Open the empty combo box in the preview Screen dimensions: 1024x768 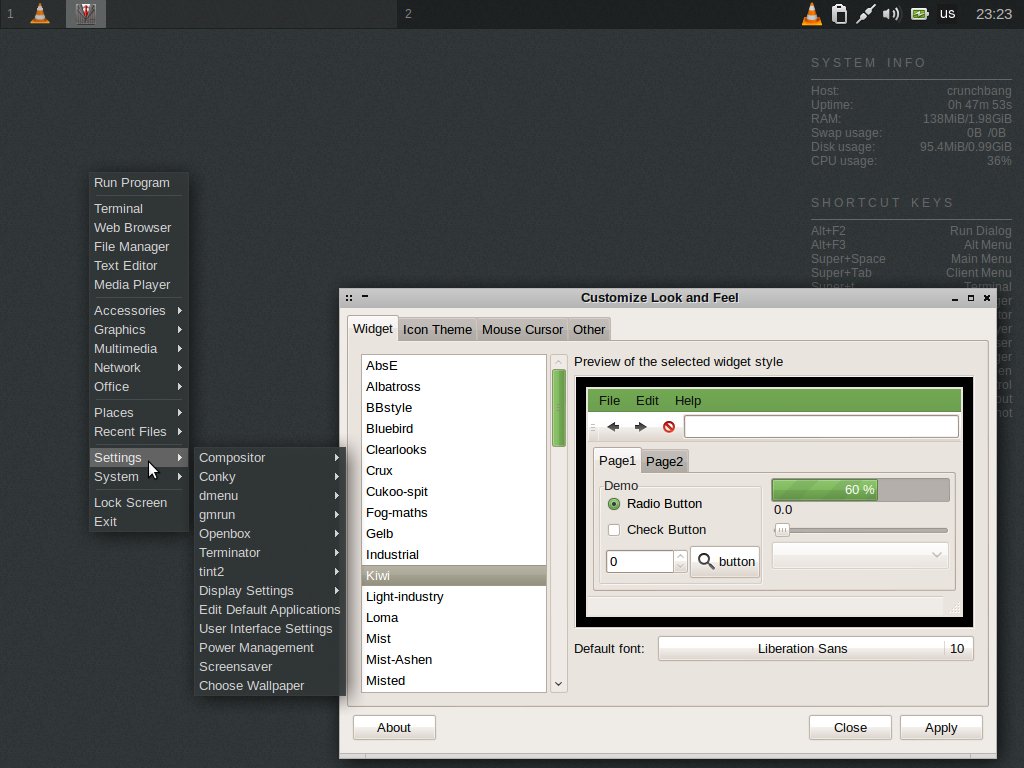(x=860, y=555)
